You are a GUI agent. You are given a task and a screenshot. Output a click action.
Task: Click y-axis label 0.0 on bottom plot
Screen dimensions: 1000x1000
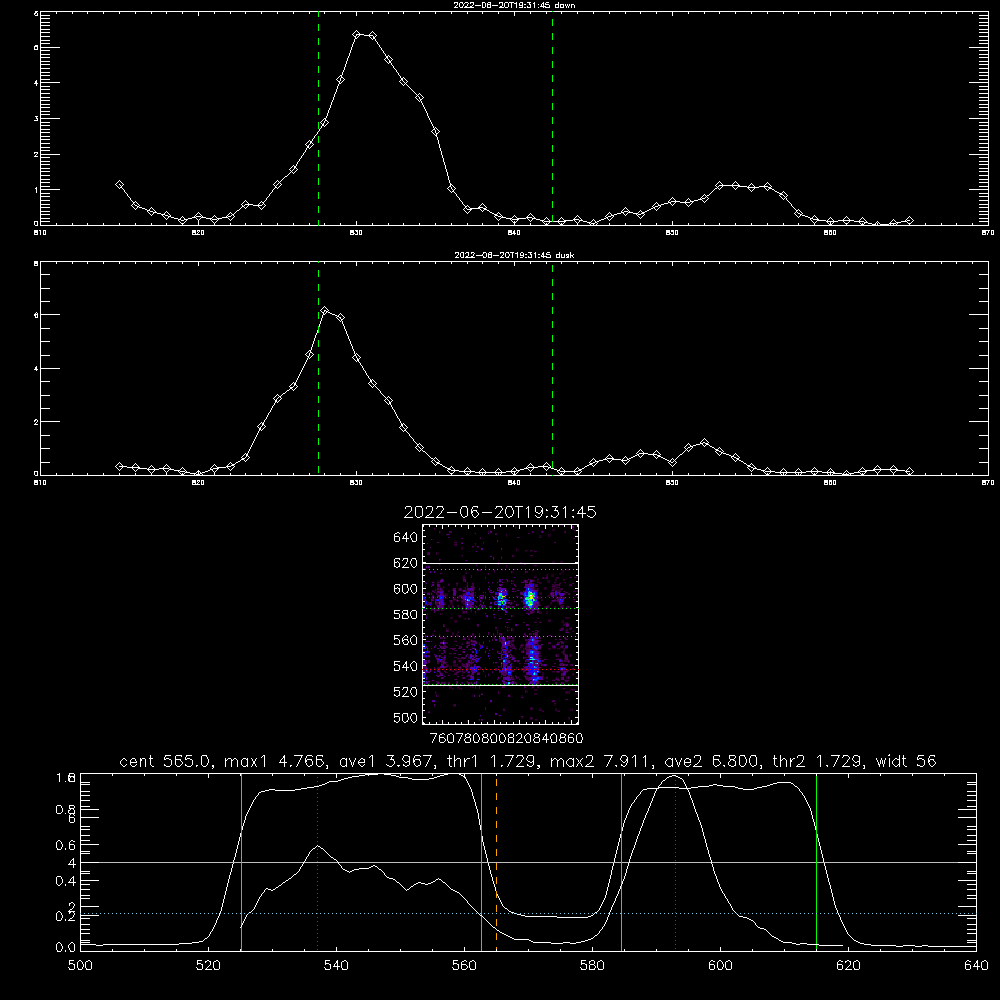click(x=66, y=948)
